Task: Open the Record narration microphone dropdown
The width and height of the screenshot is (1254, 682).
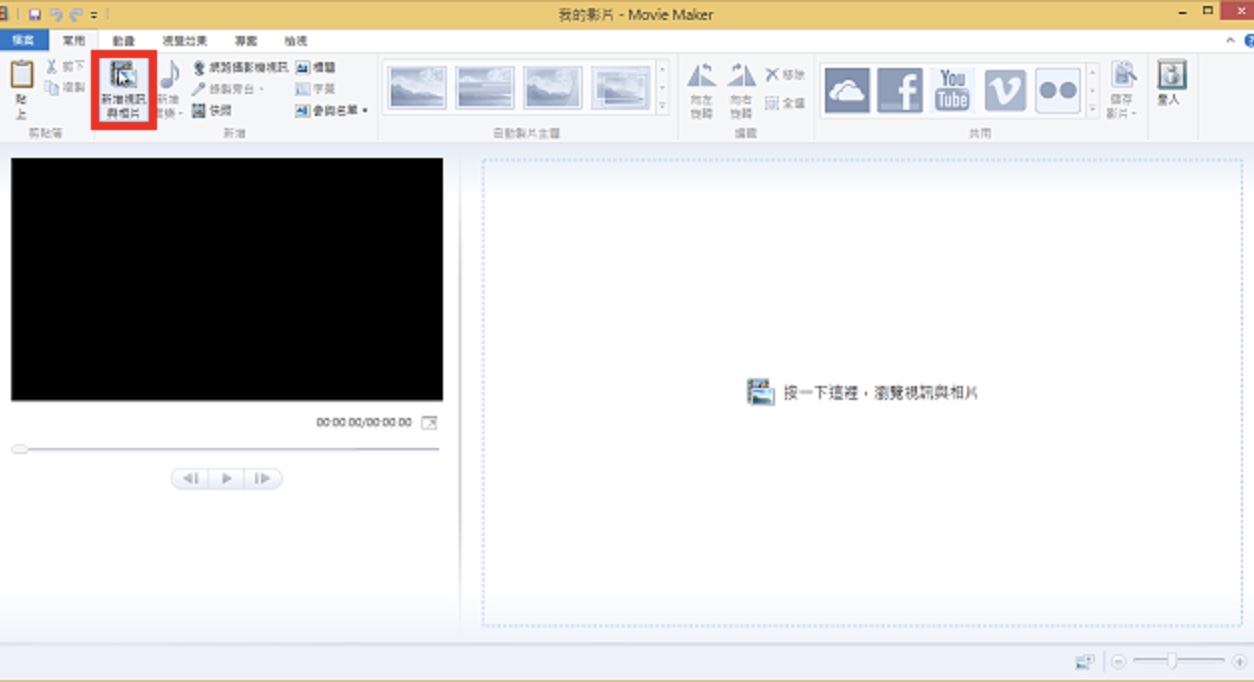Action: (x=229, y=89)
